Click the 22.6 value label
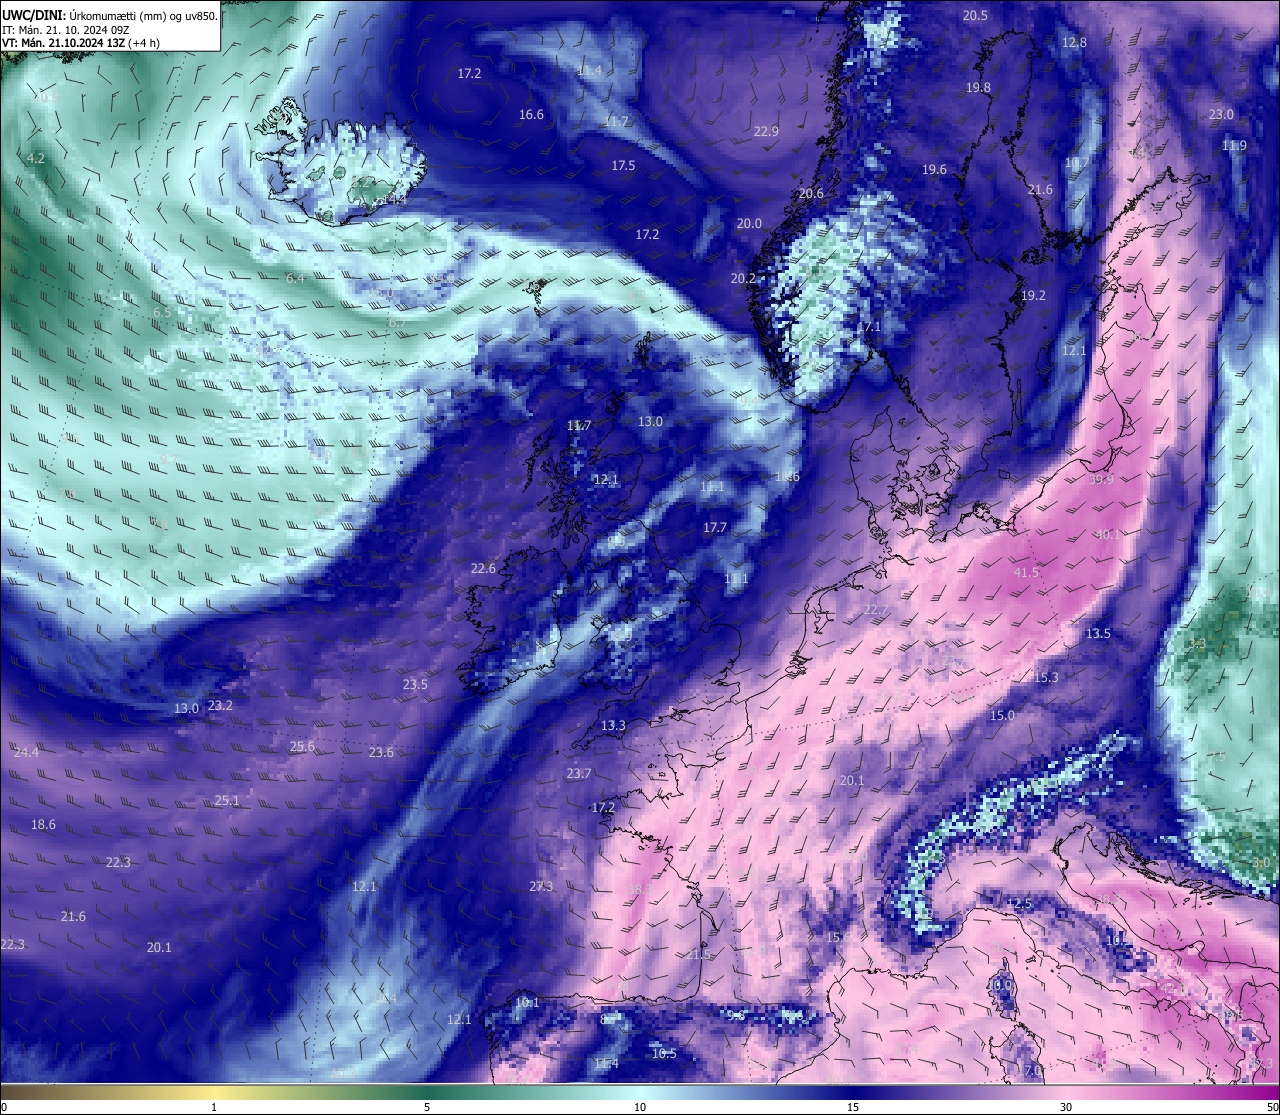Image resolution: width=1280 pixels, height=1115 pixels. coord(483,568)
